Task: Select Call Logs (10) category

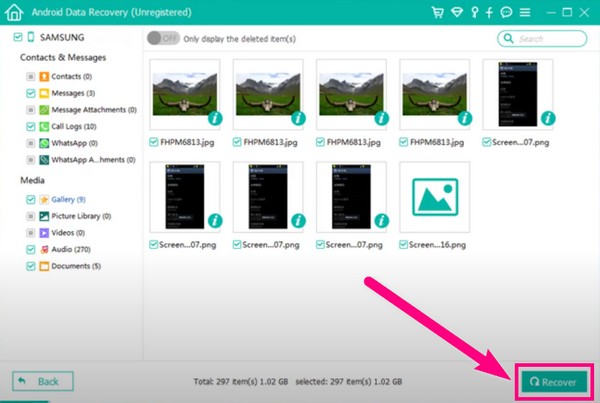Action: [x=72, y=127]
